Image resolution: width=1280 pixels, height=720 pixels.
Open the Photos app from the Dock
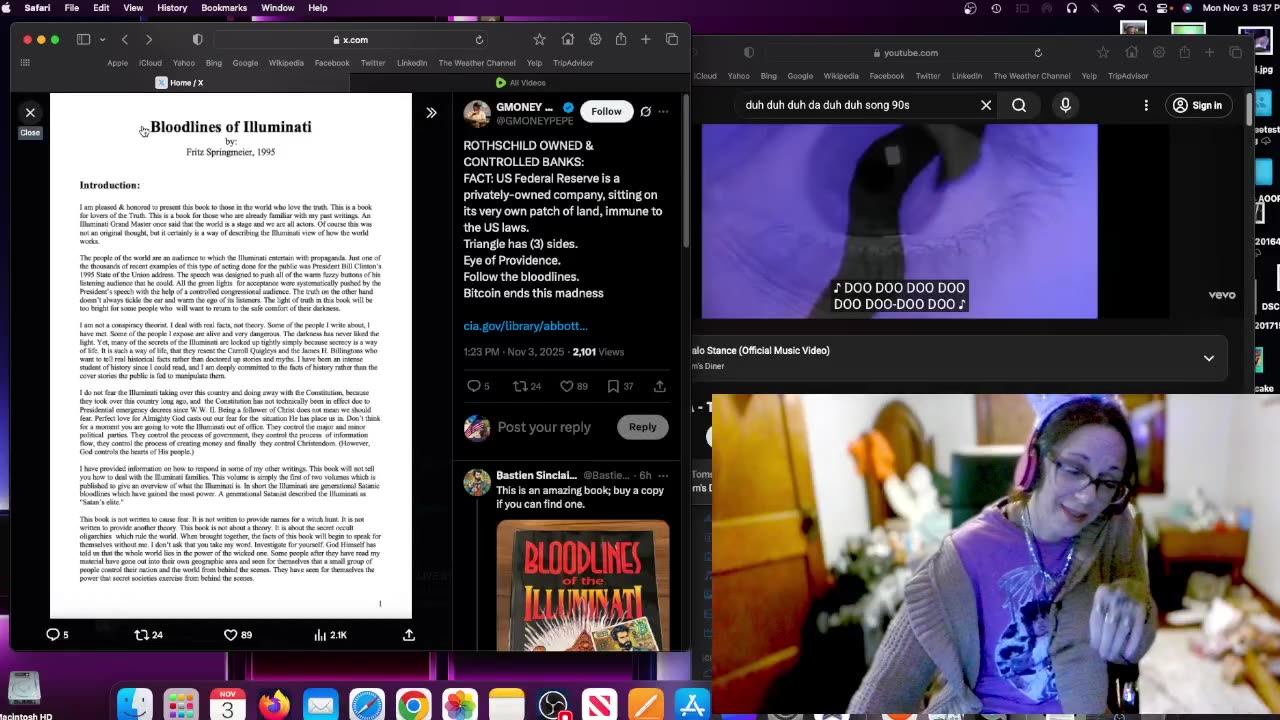click(x=460, y=705)
